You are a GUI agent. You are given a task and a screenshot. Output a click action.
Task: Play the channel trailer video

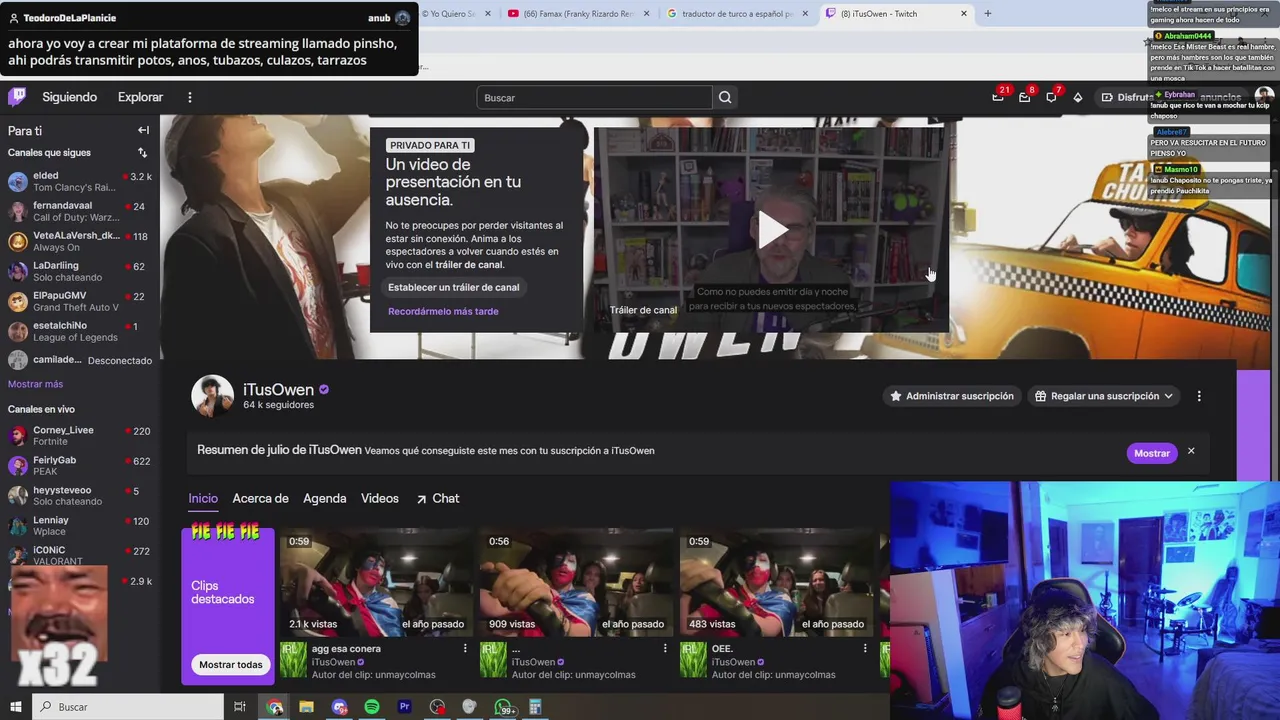coord(771,229)
